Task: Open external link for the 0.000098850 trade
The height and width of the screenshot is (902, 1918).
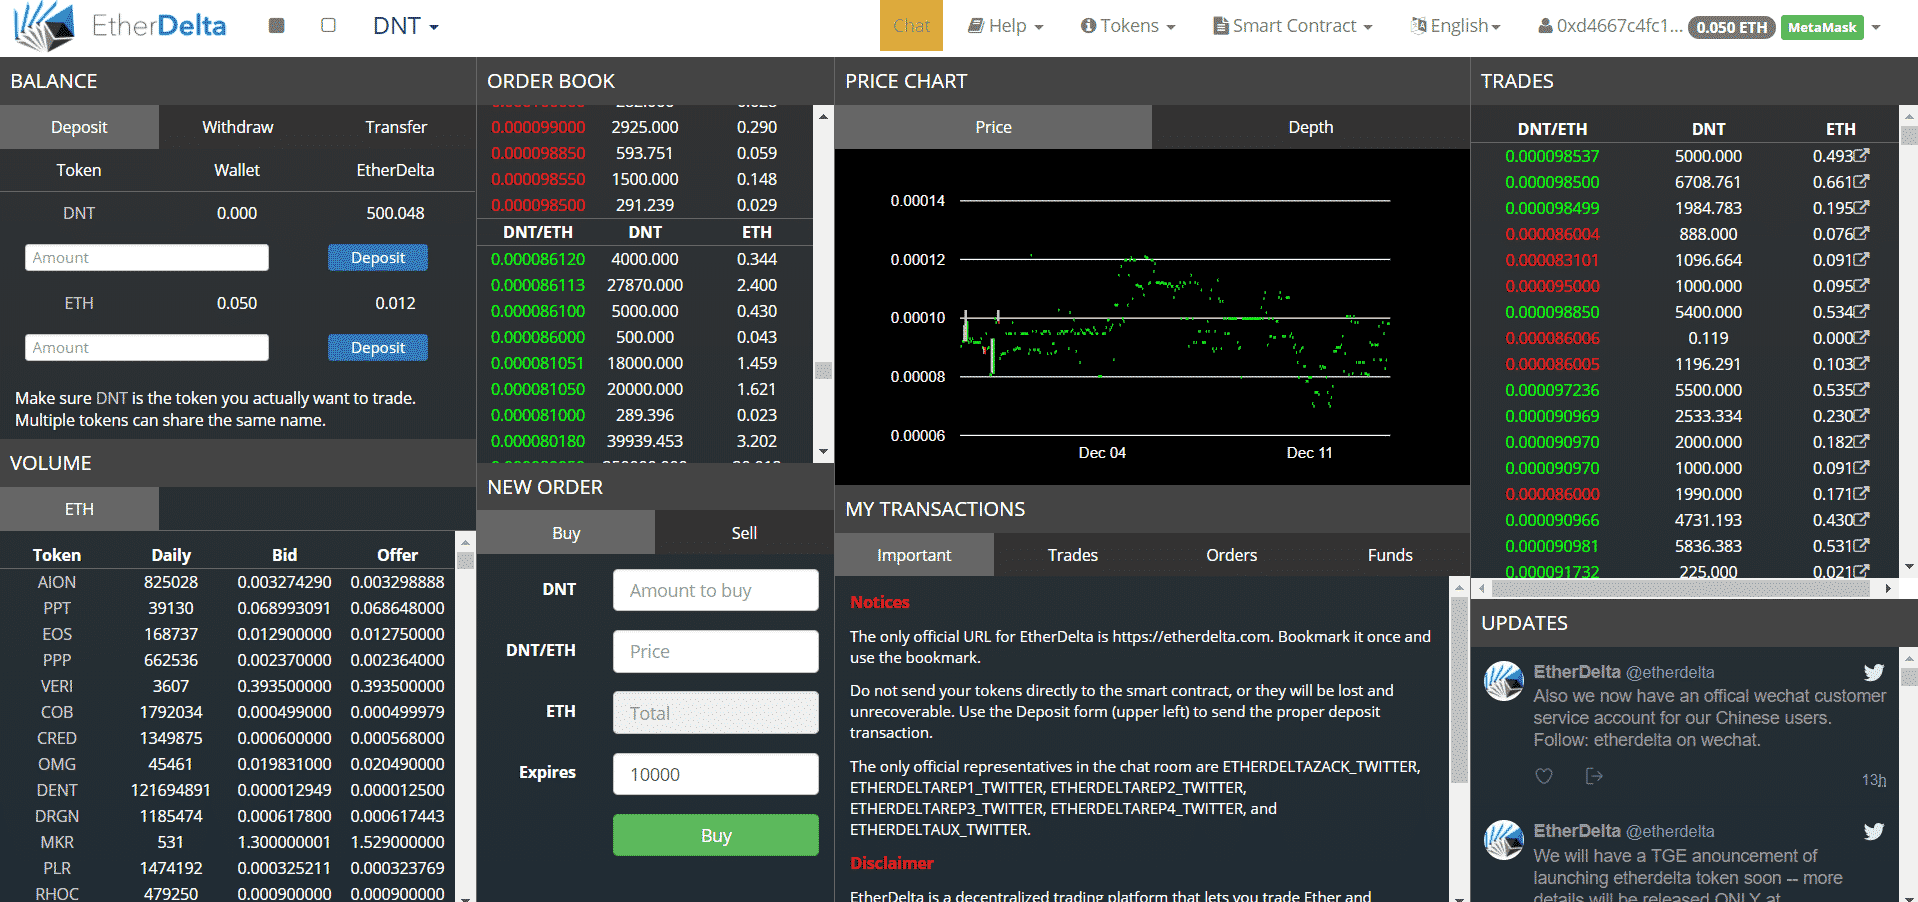Action: click(1862, 311)
